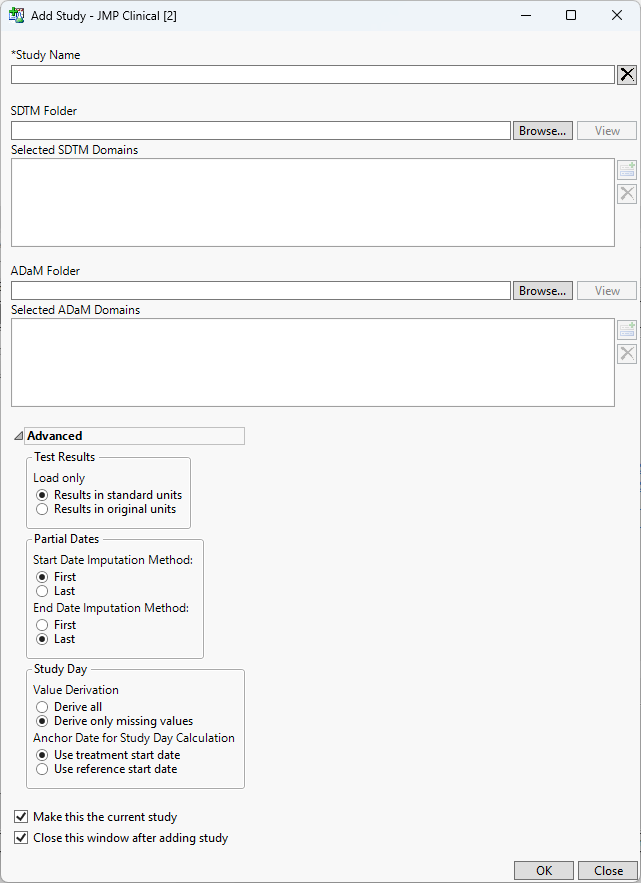Viewport: 641px width, 883px height.
Task: Collapse the Advanced section
Action: click(19, 436)
